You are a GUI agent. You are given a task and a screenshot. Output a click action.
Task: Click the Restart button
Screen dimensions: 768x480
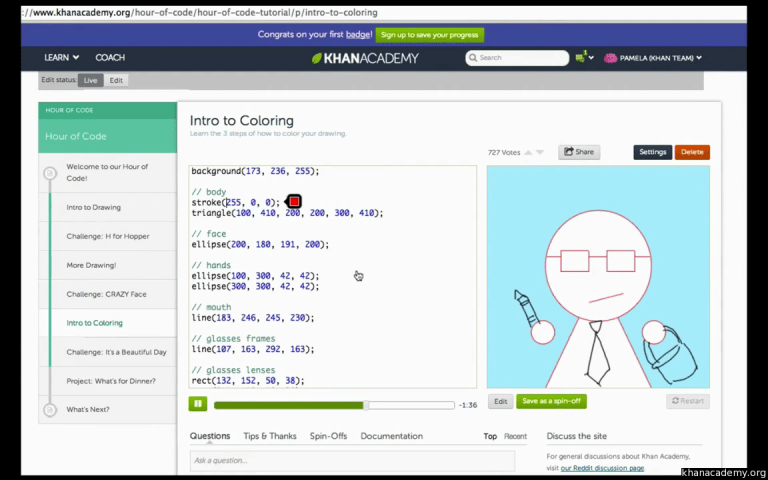pyautogui.click(x=688, y=401)
